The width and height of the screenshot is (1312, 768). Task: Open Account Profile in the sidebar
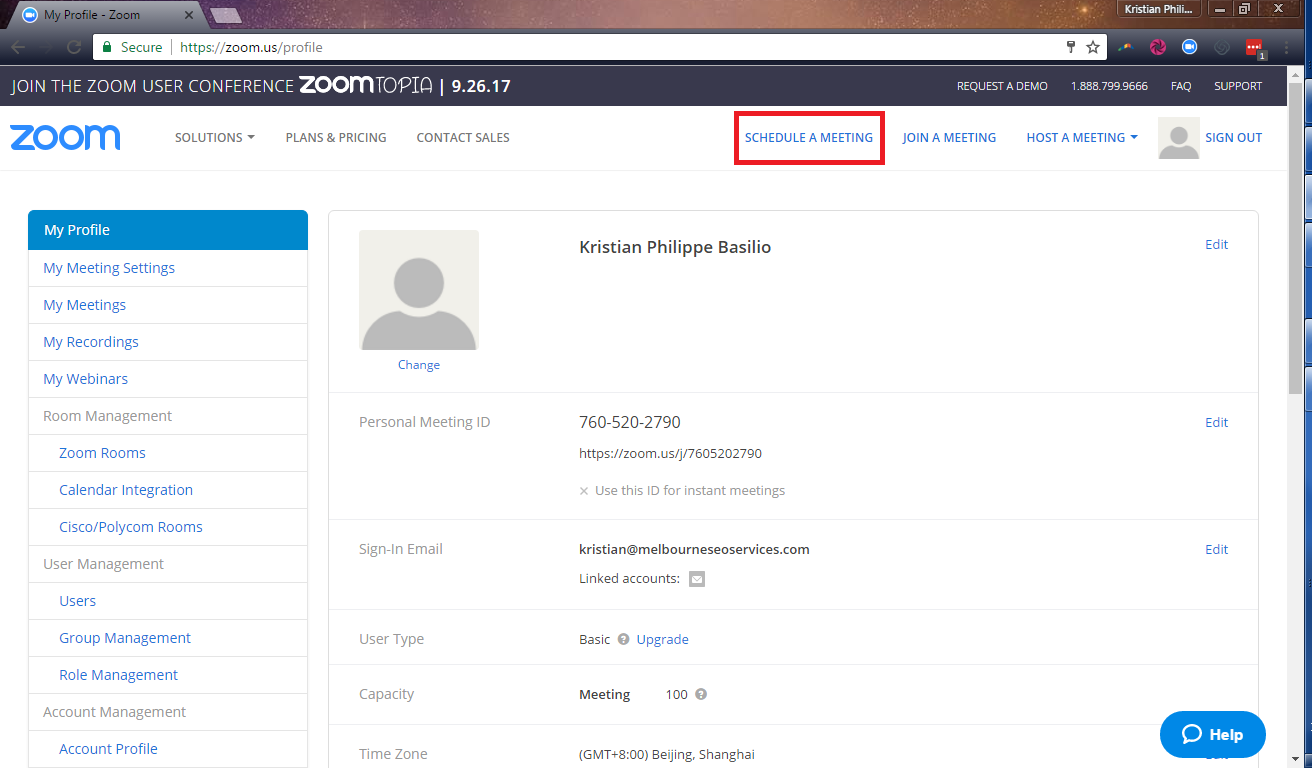(x=108, y=749)
